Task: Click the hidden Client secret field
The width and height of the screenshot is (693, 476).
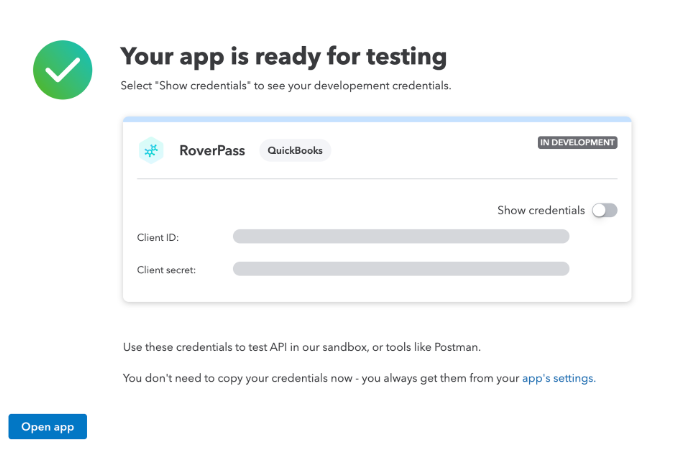Action: (x=401, y=269)
